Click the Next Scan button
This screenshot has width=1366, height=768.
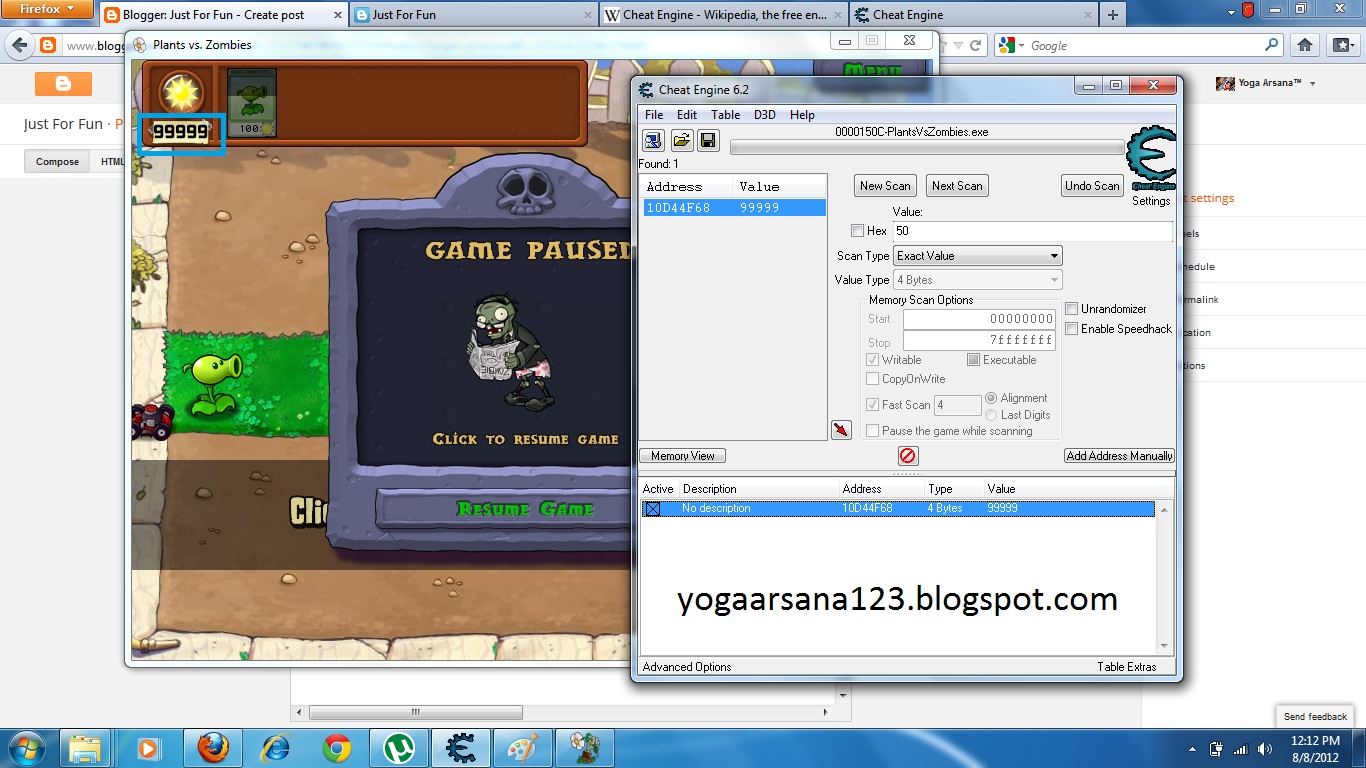[x=957, y=186]
